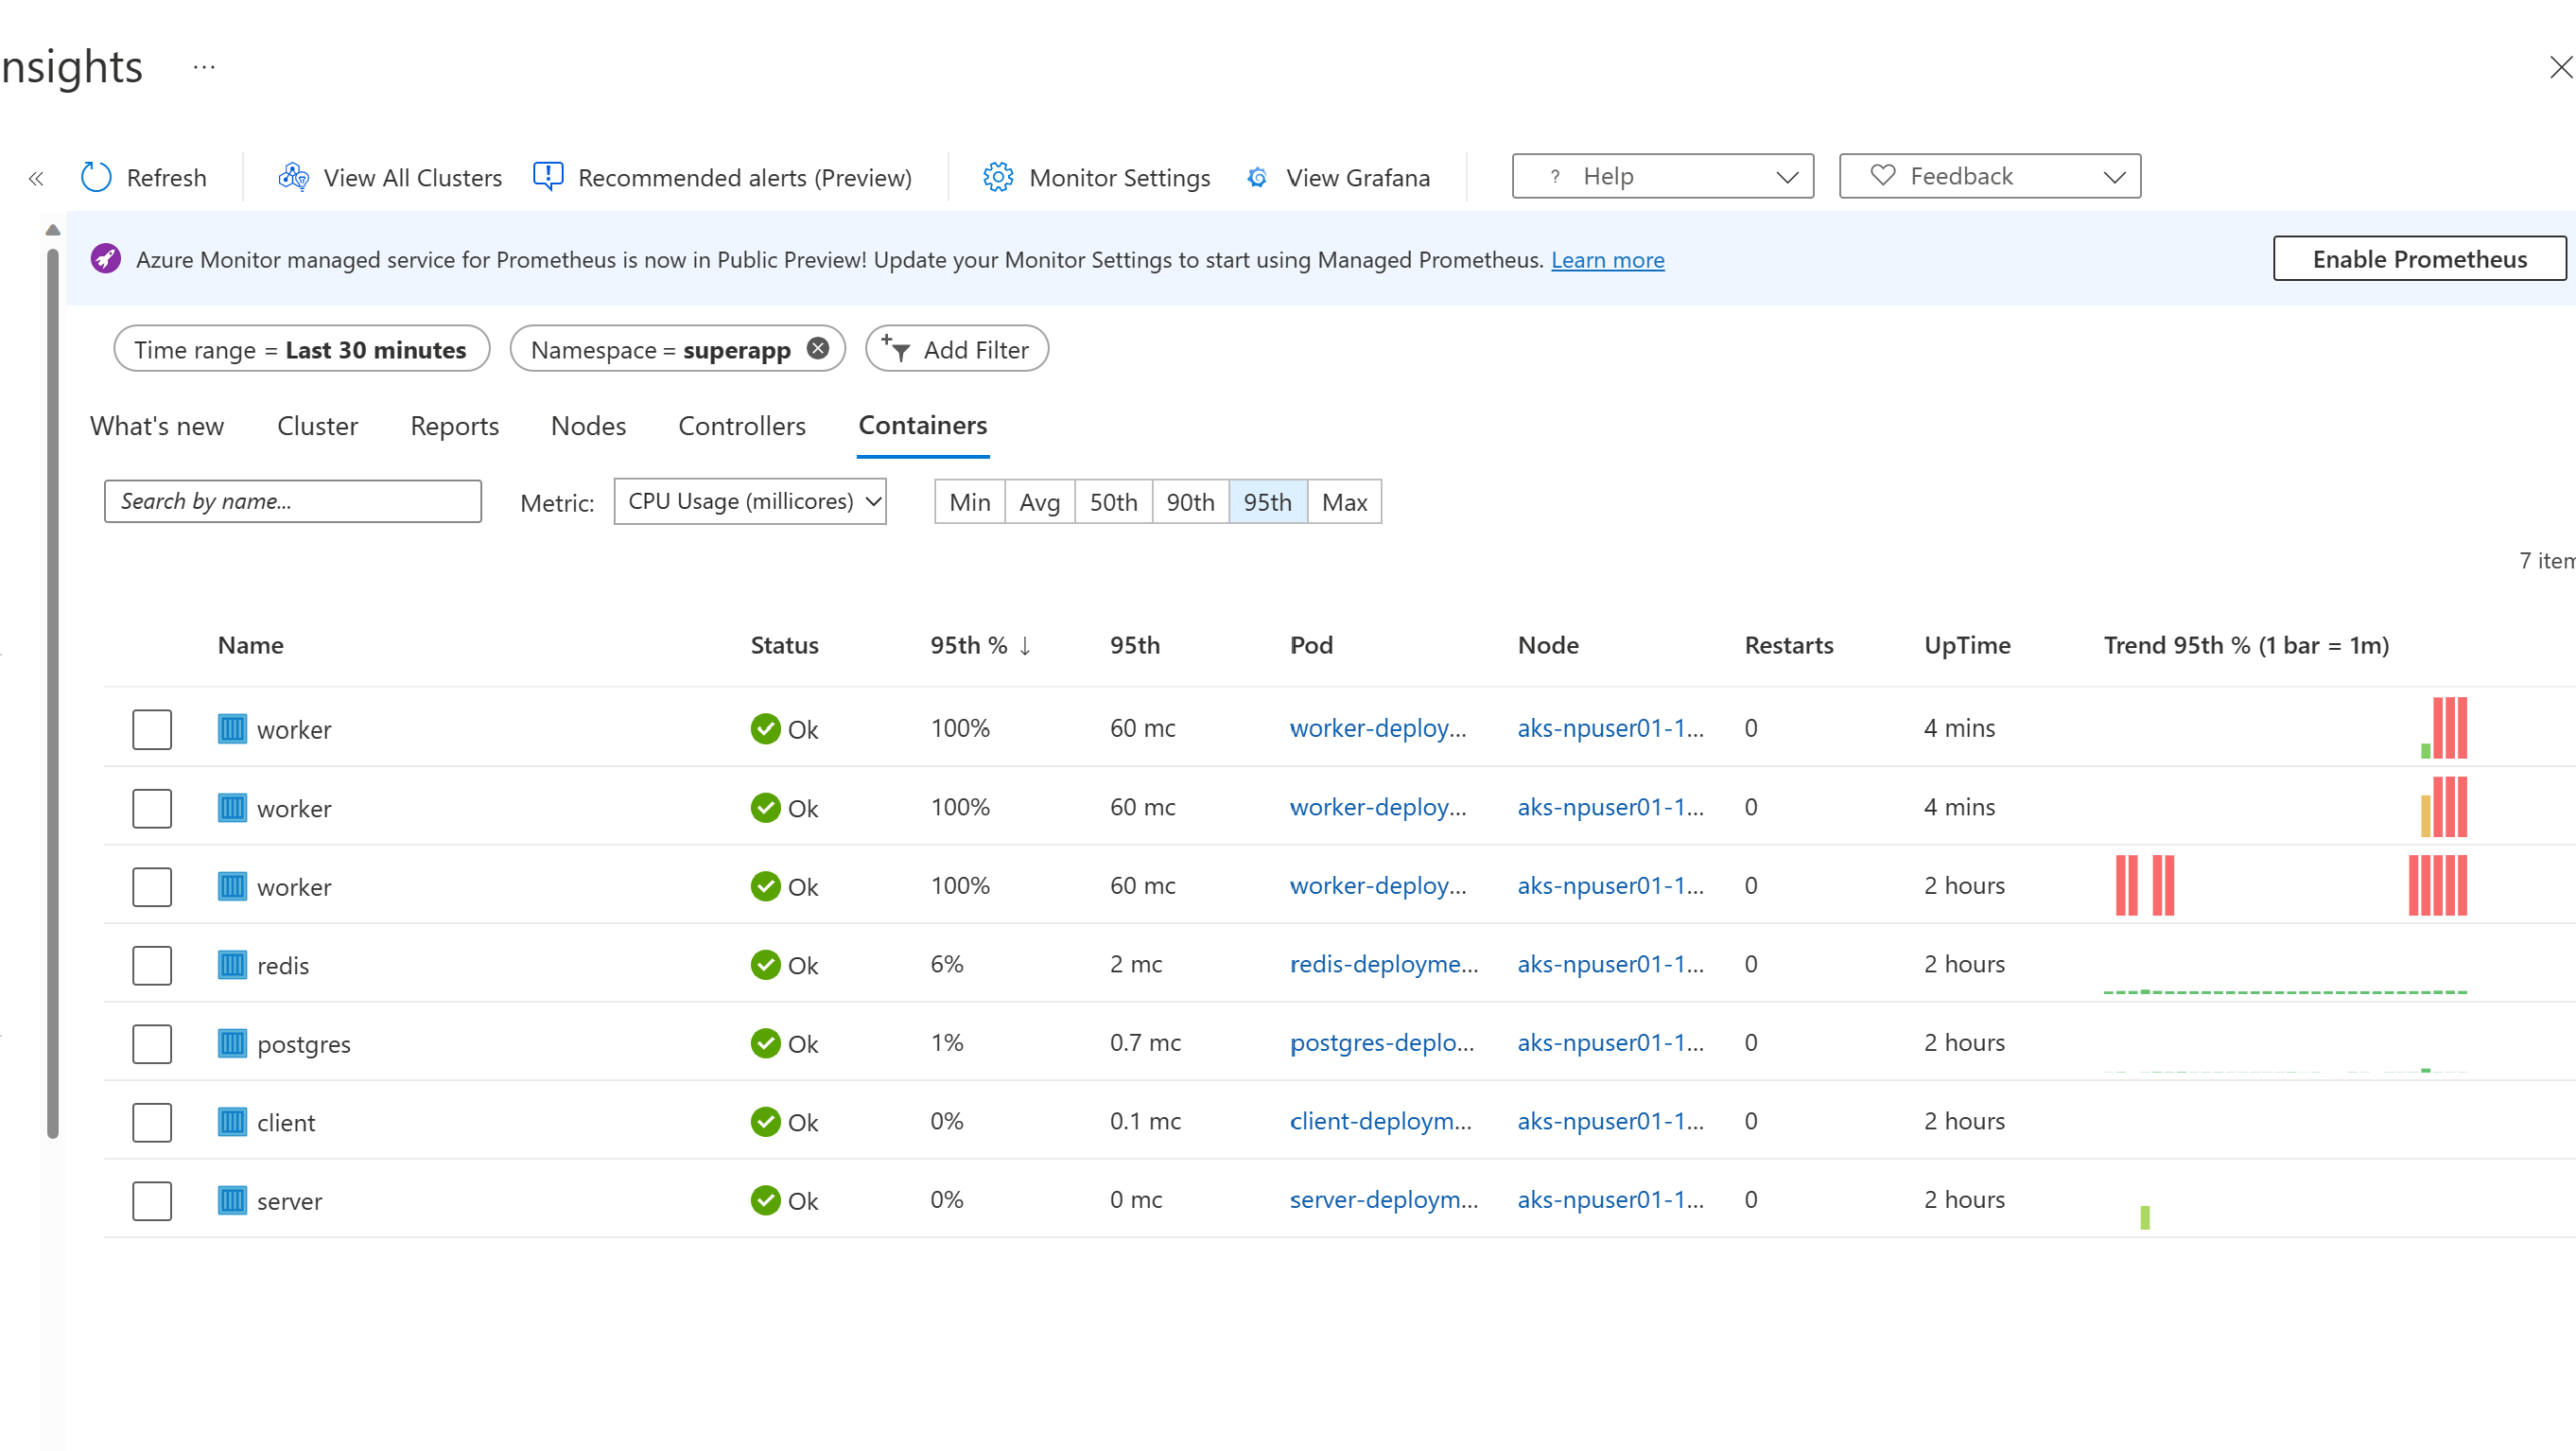Select the postgres container checkbox
2576x1451 pixels.
coord(152,1044)
